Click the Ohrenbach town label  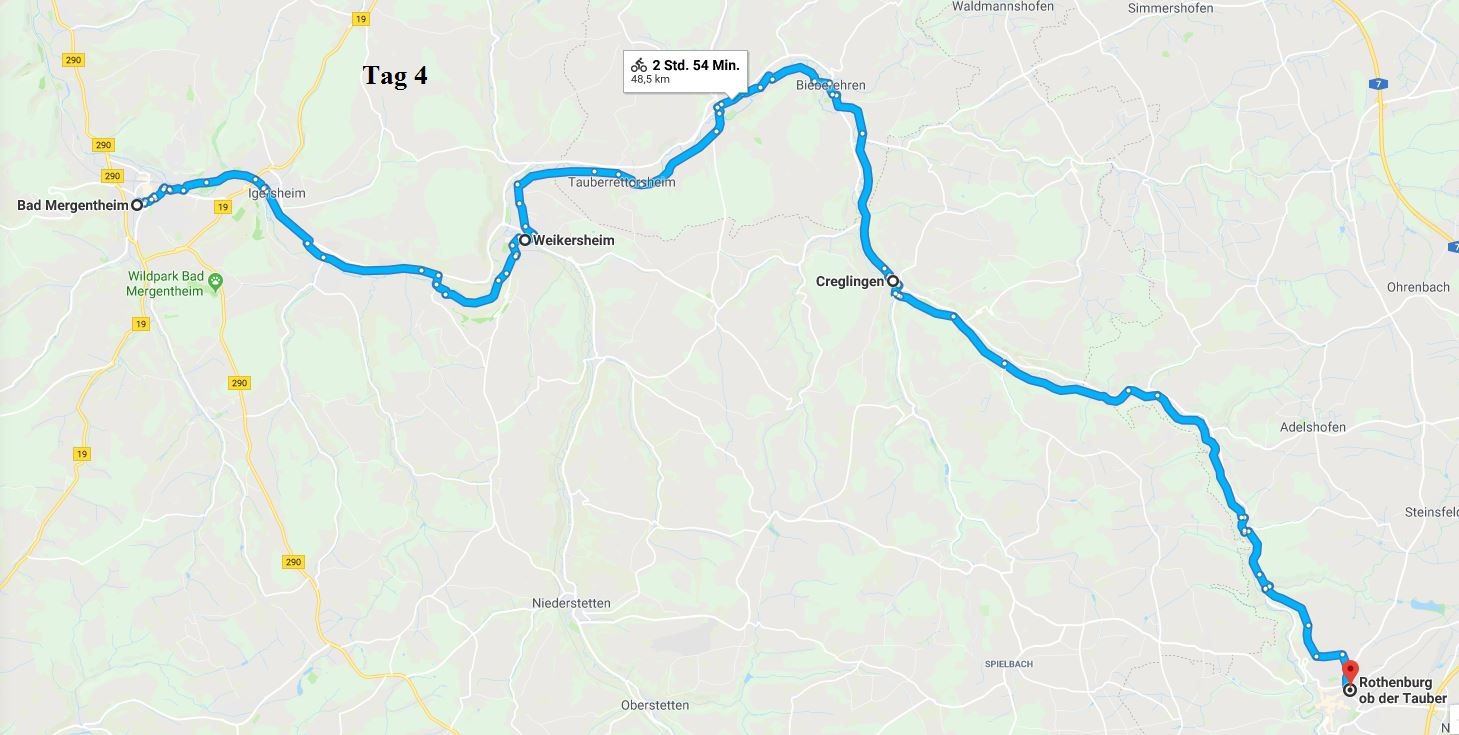tap(1418, 287)
